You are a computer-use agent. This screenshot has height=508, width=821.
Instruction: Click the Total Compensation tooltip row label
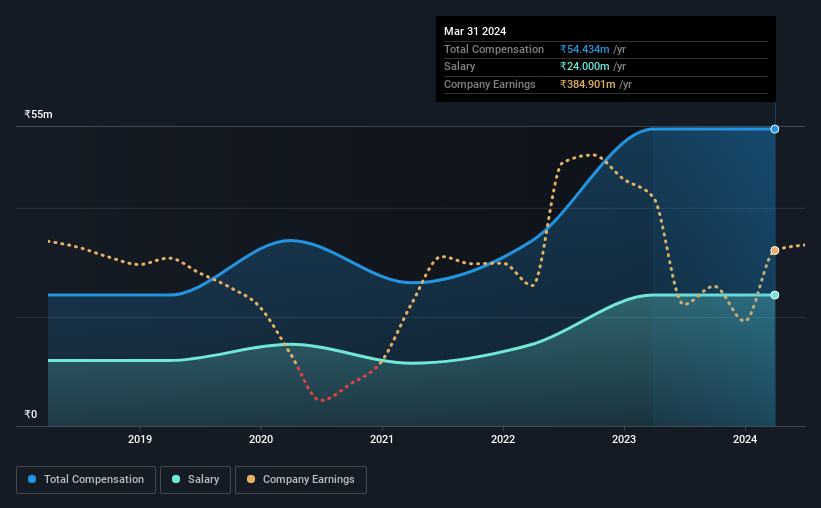pos(494,49)
